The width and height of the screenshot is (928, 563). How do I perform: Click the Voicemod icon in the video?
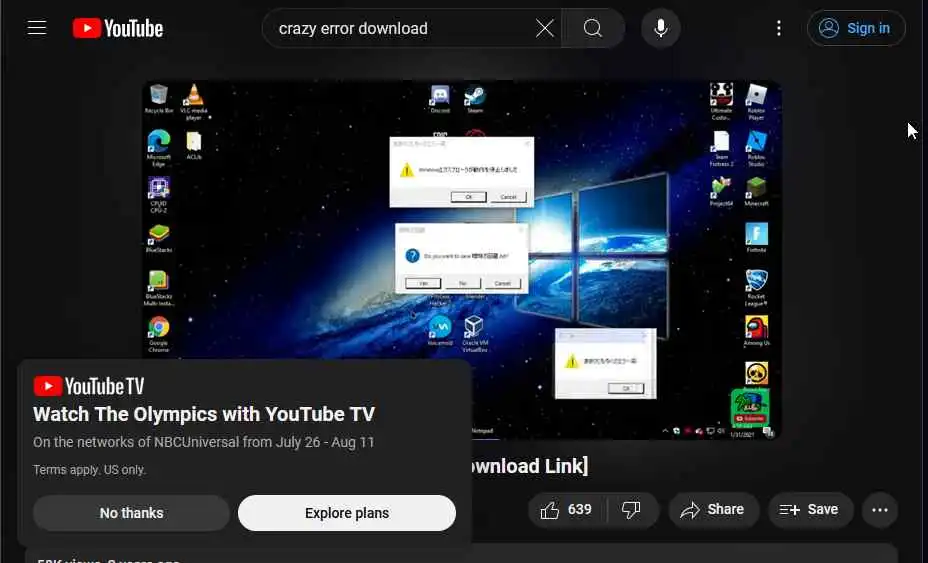440,330
